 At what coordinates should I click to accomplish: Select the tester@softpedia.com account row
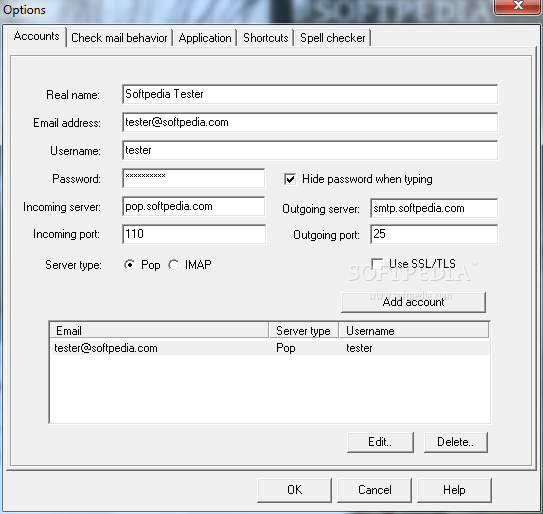(270, 348)
